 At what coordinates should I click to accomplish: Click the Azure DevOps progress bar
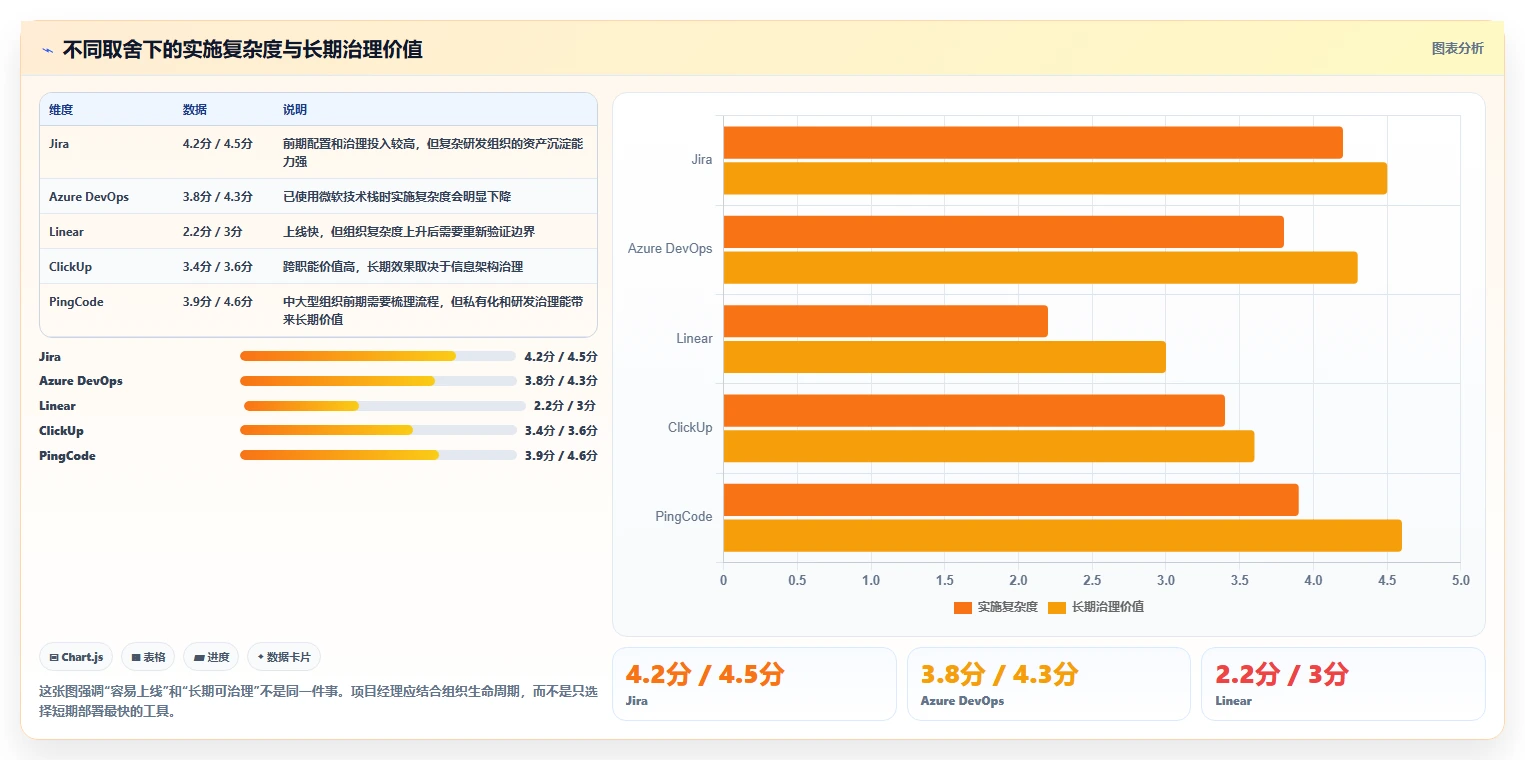(378, 381)
